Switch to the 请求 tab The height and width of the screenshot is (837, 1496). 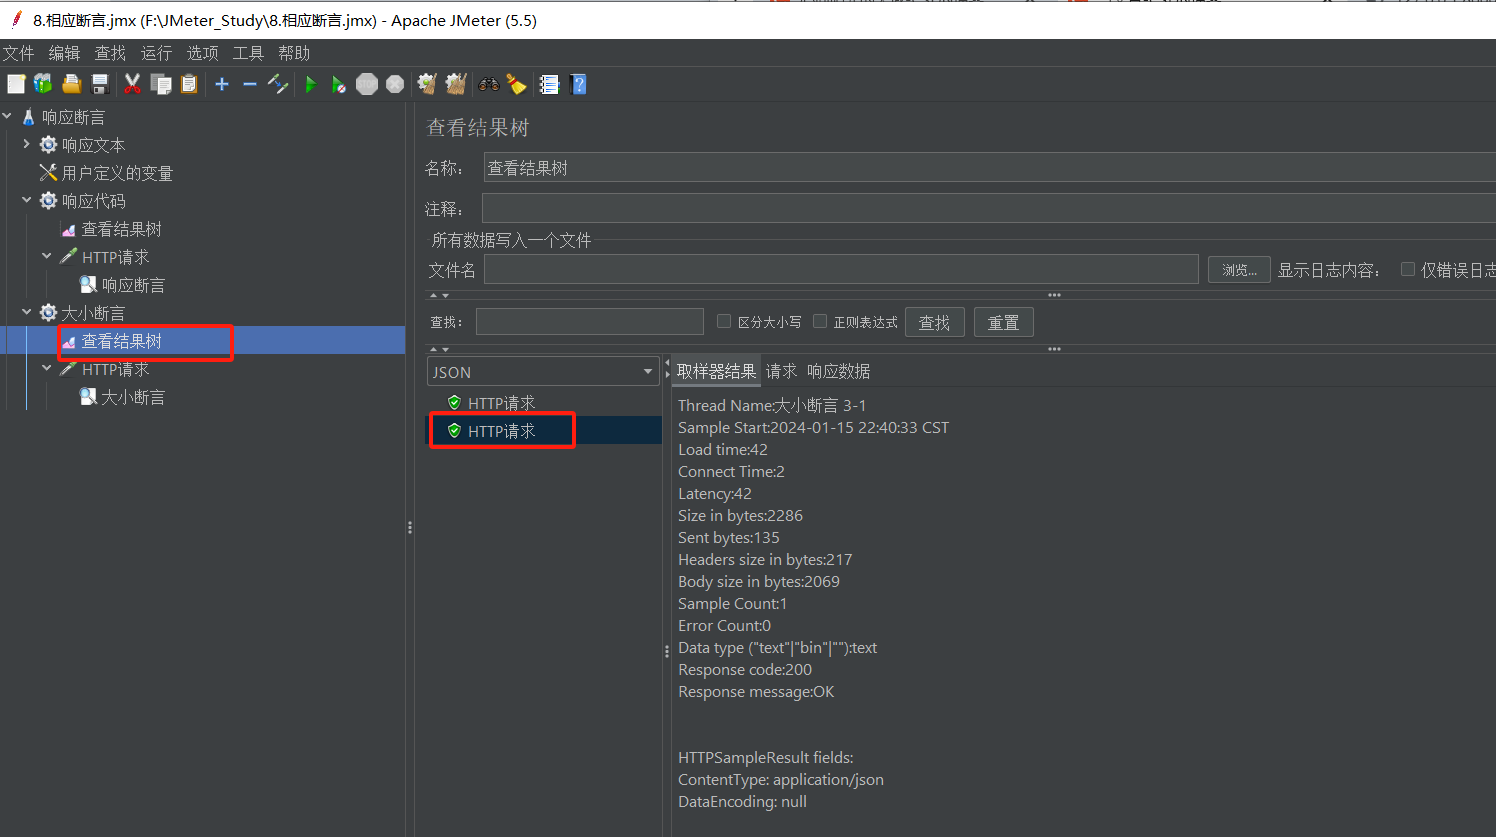[781, 371]
